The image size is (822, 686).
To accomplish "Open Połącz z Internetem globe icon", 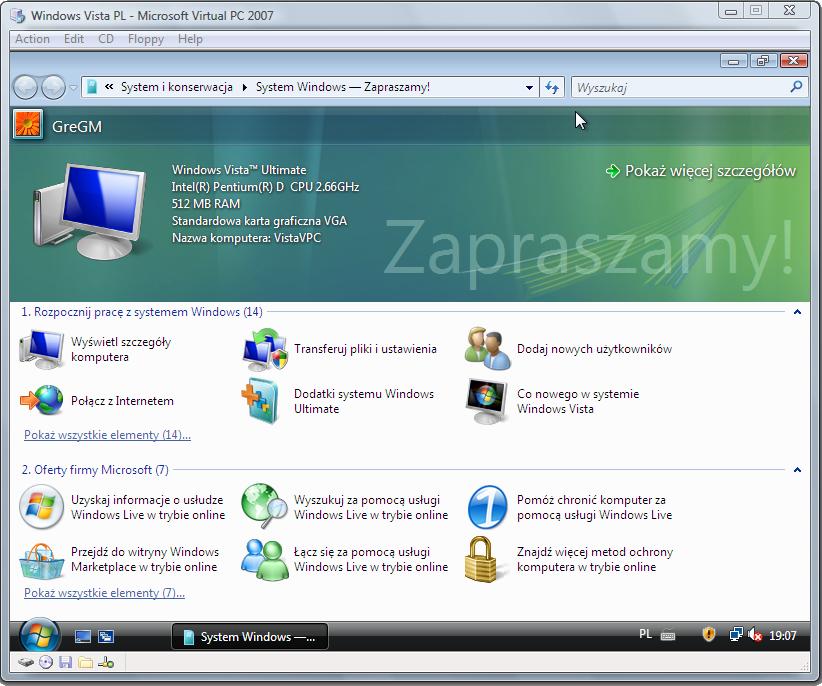I will tap(42, 400).
